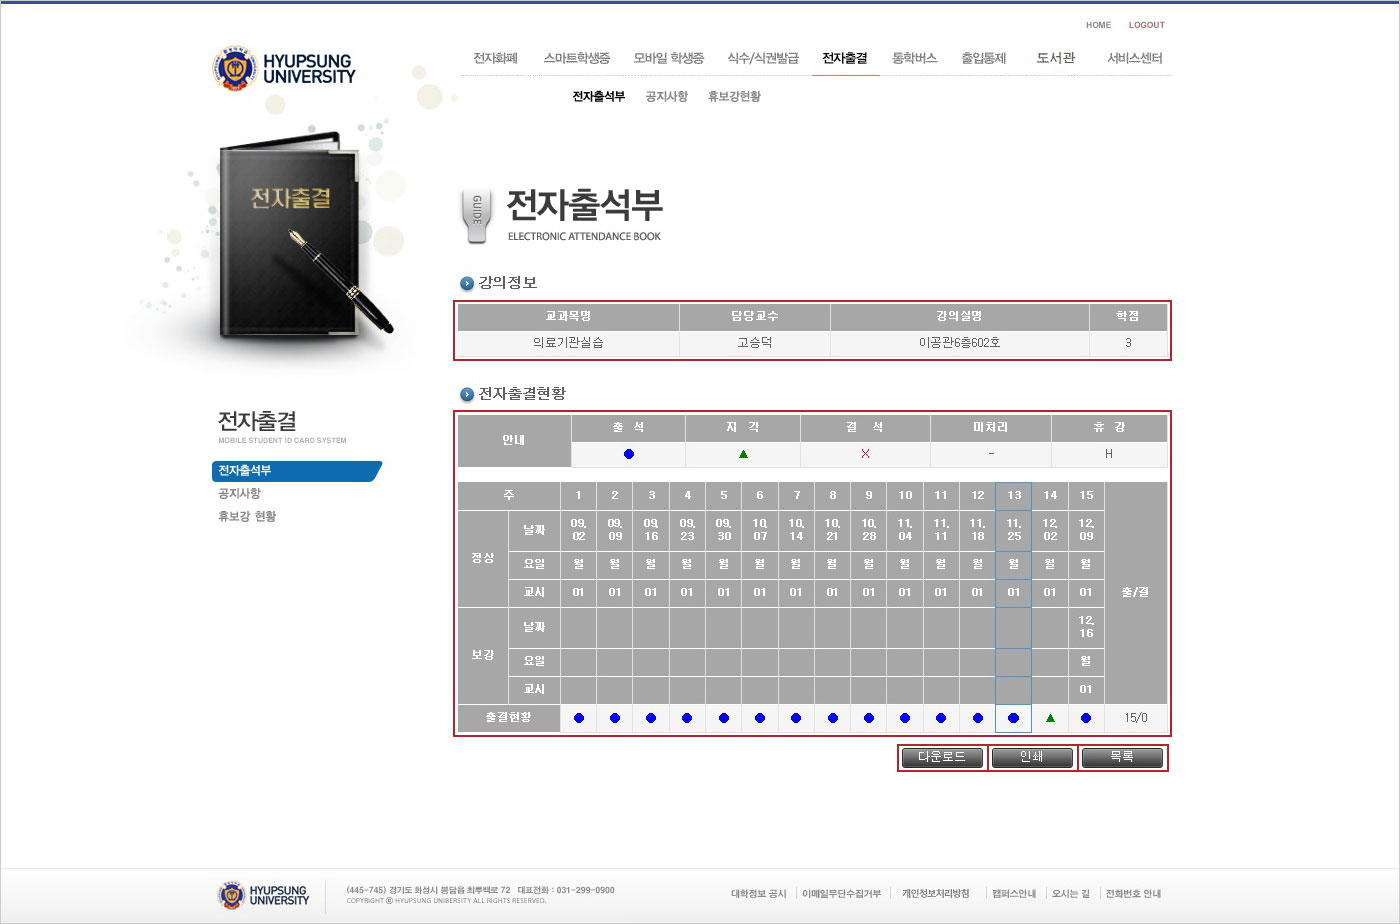The height and width of the screenshot is (924, 1400).
Task: Click the 목록 list button
Action: pyautogui.click(x=1122, y=758)
